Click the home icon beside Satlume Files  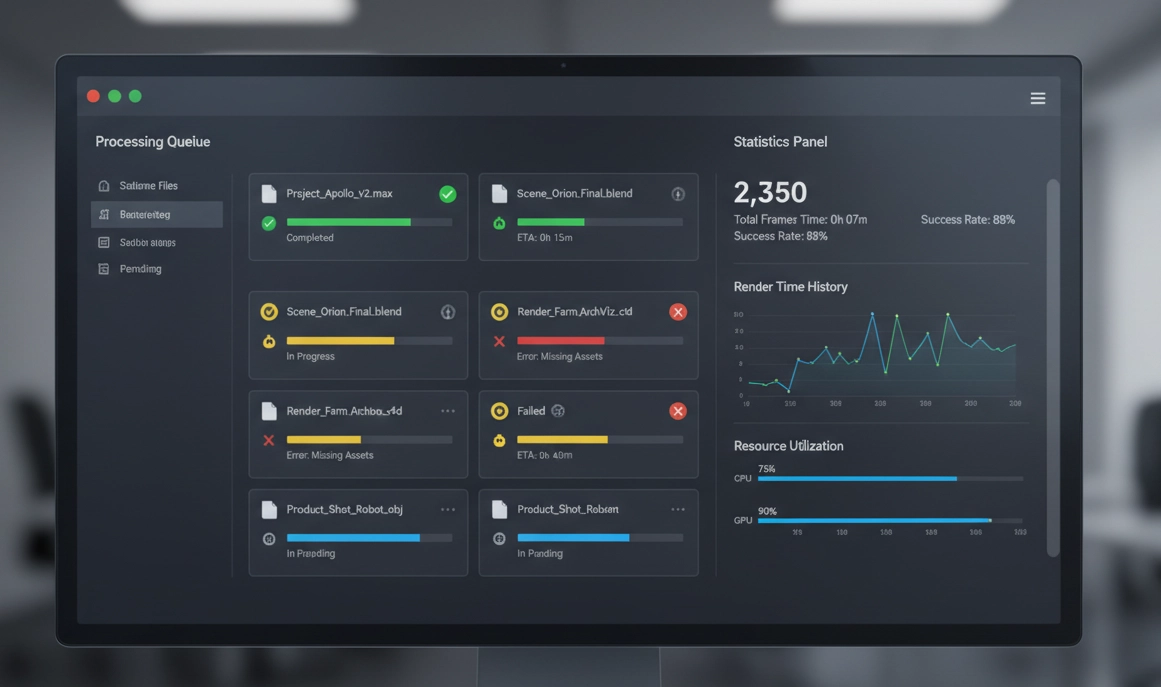(104, 186)
